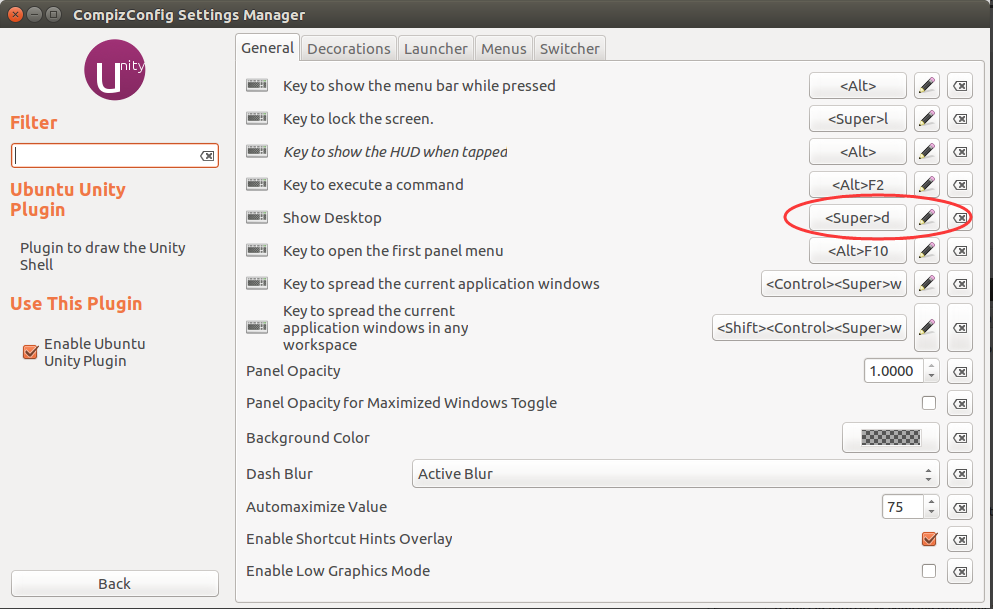Open the Decorations tab

(348, 48)
